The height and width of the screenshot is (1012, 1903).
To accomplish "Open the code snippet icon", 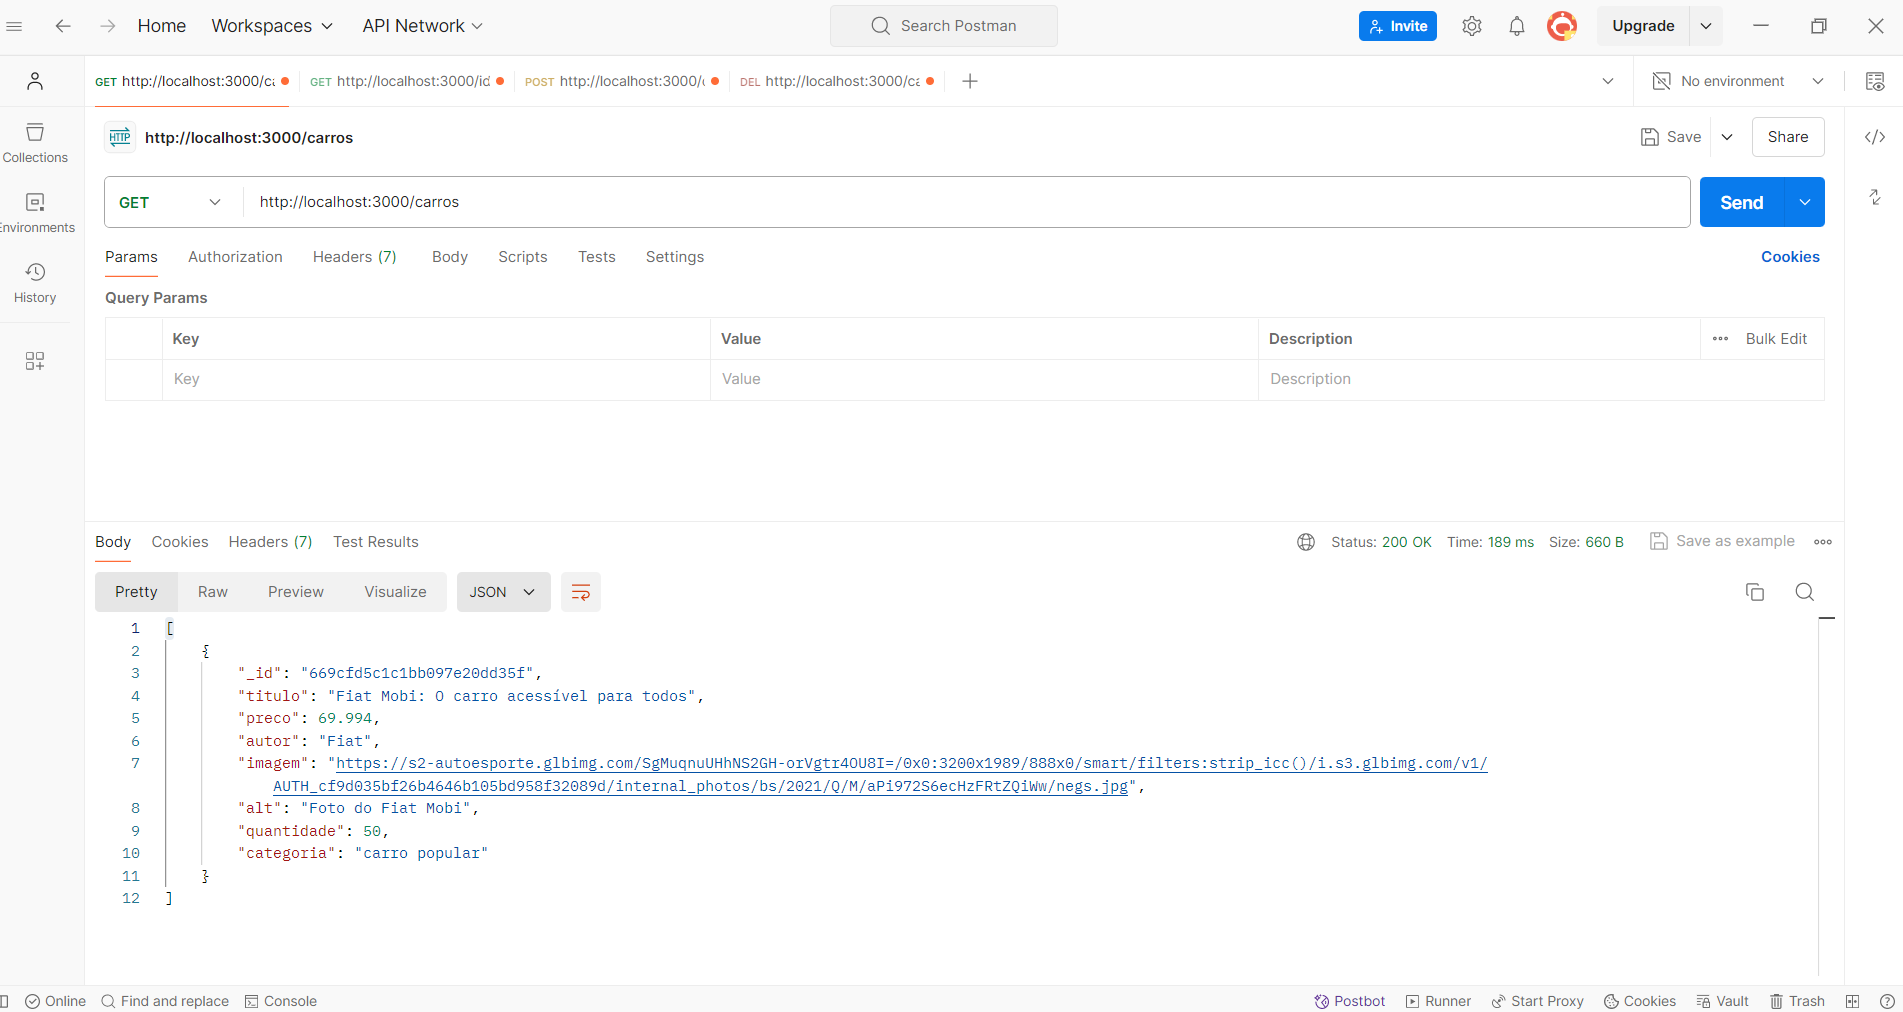I will click(1875, 137).
